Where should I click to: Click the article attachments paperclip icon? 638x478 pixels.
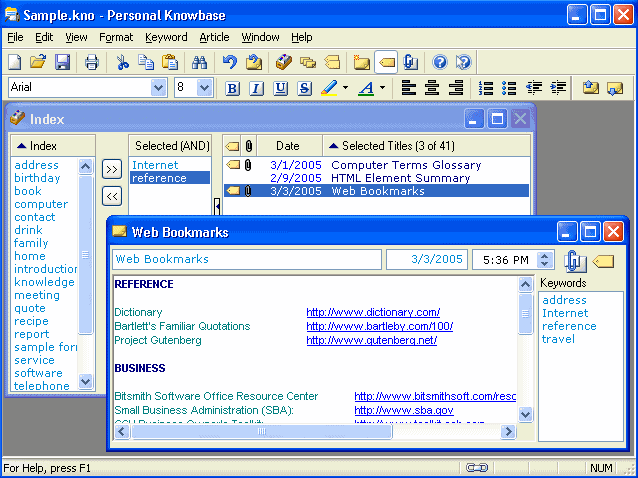(575, 261)
